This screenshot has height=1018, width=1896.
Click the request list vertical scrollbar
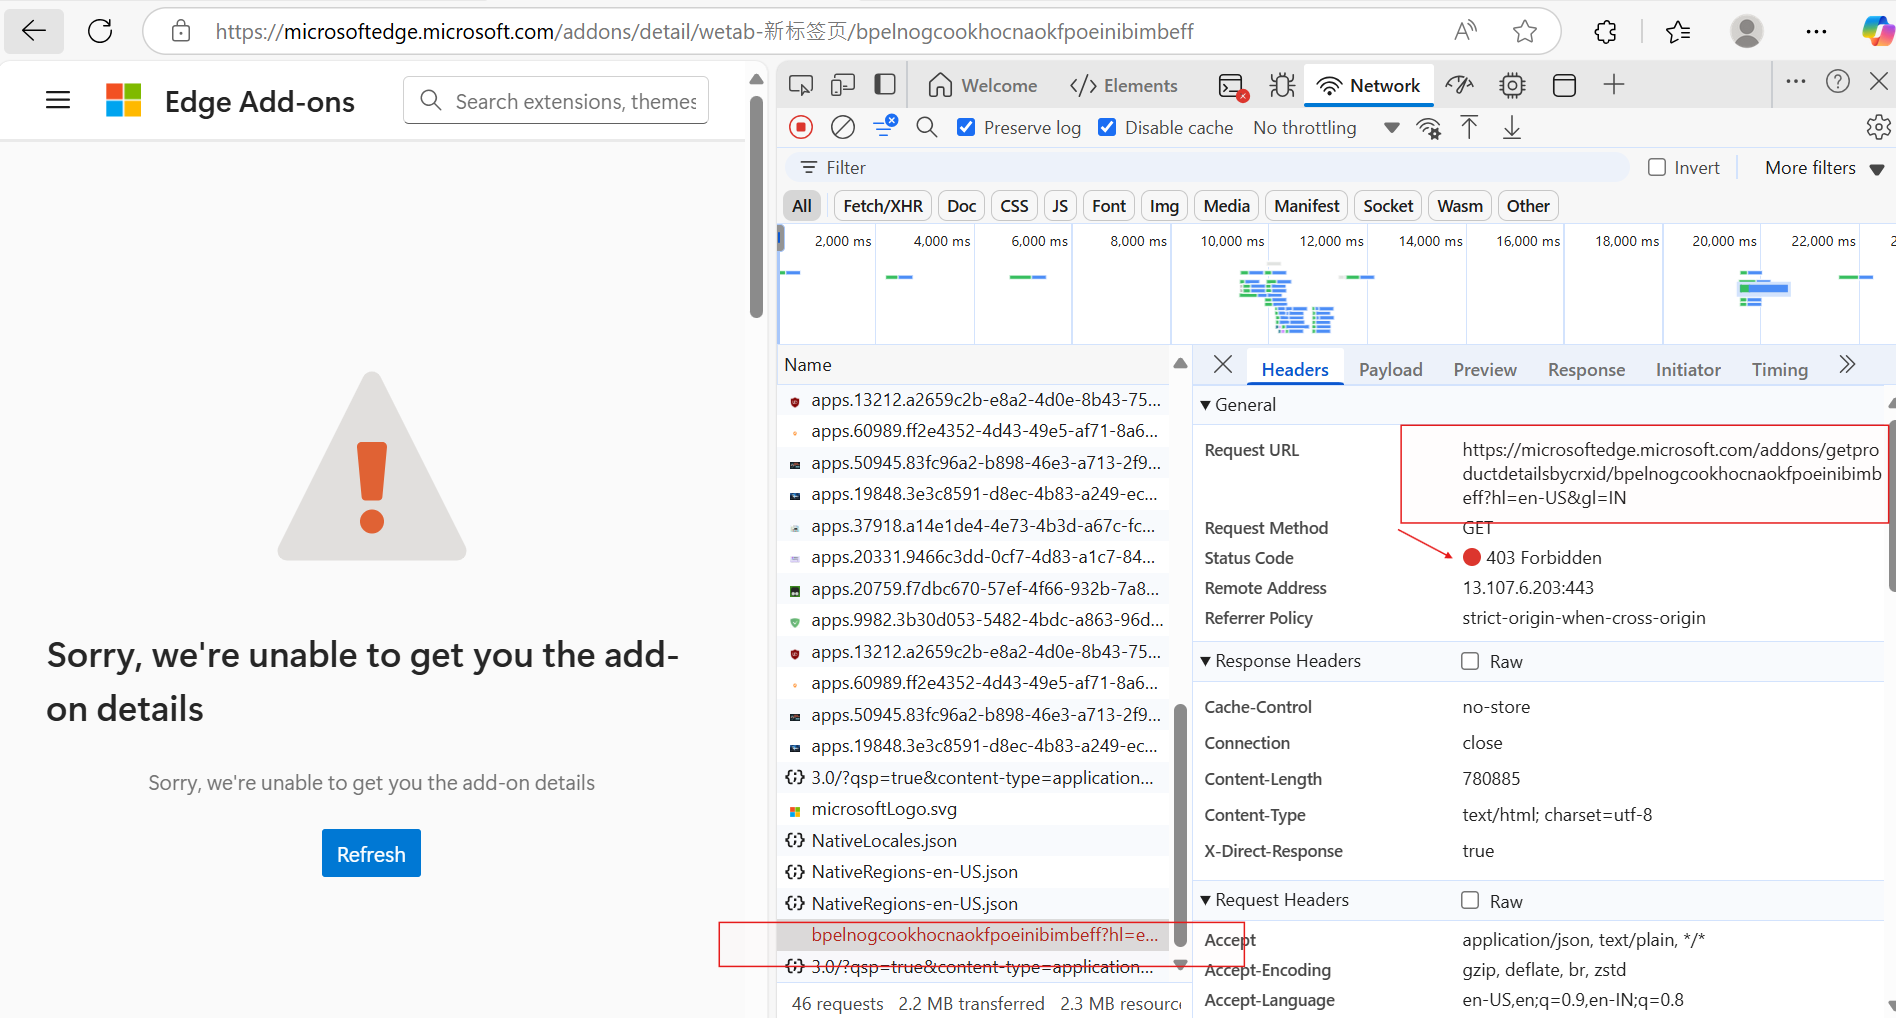(x=1180, y=824)
